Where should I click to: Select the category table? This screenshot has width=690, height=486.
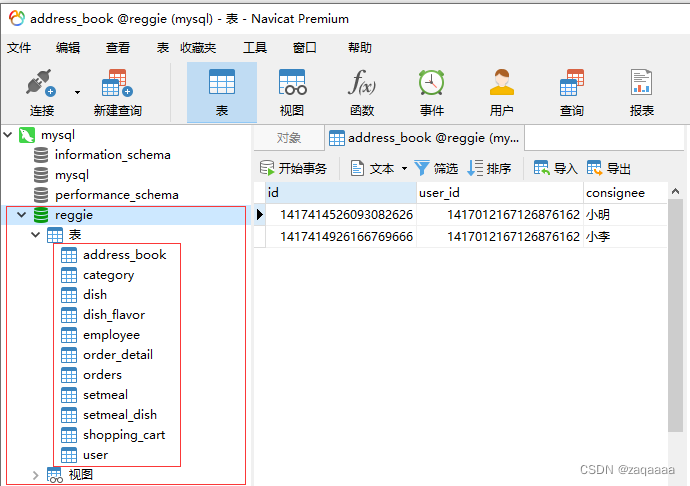(x=108, y=275)
